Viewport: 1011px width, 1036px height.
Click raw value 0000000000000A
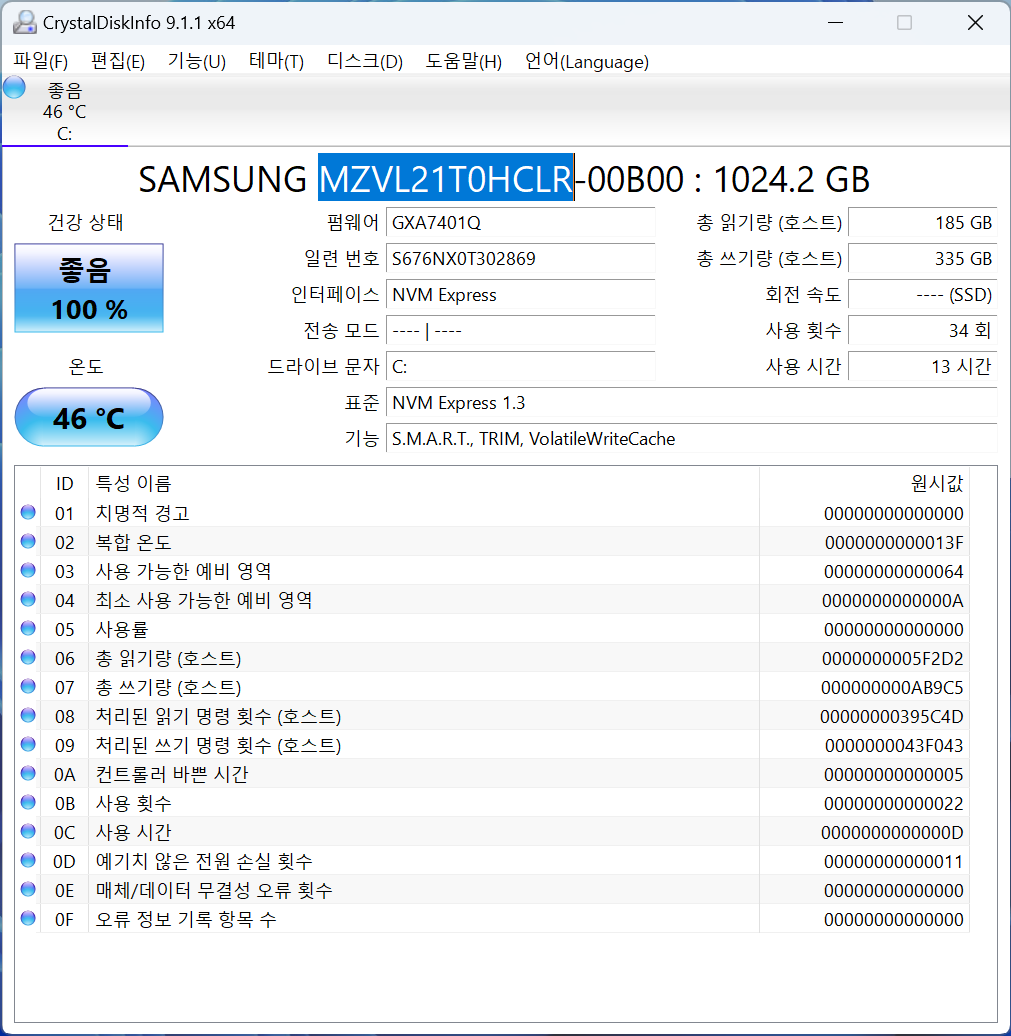point(893,601)
